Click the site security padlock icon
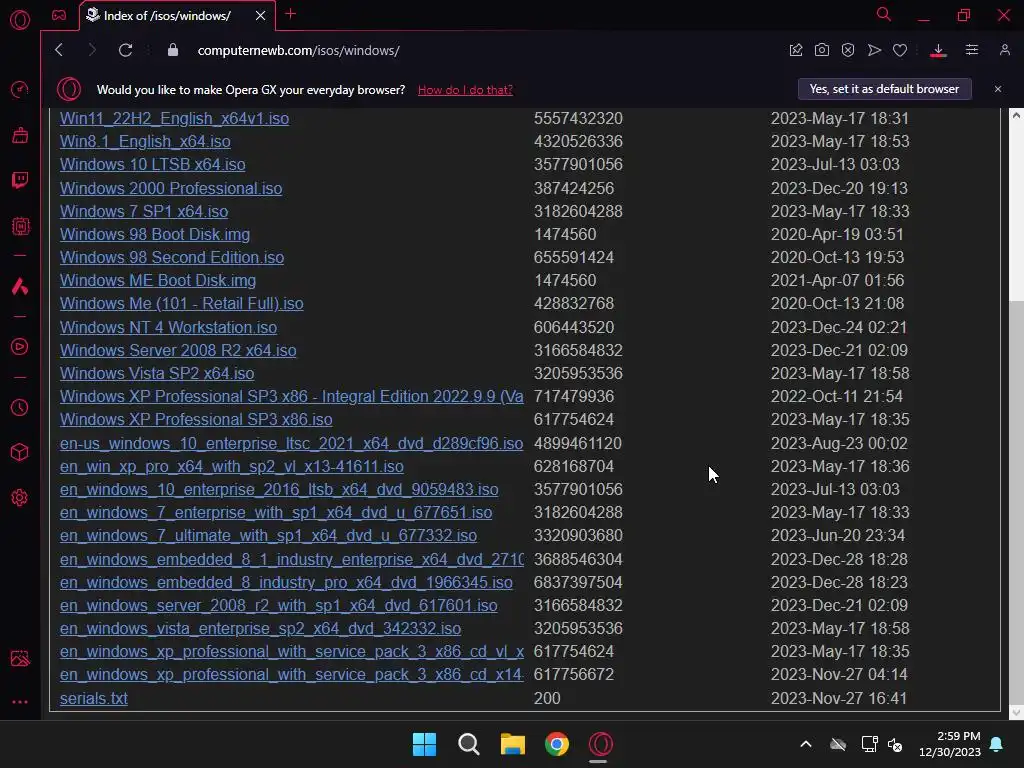 coord(172,50)
